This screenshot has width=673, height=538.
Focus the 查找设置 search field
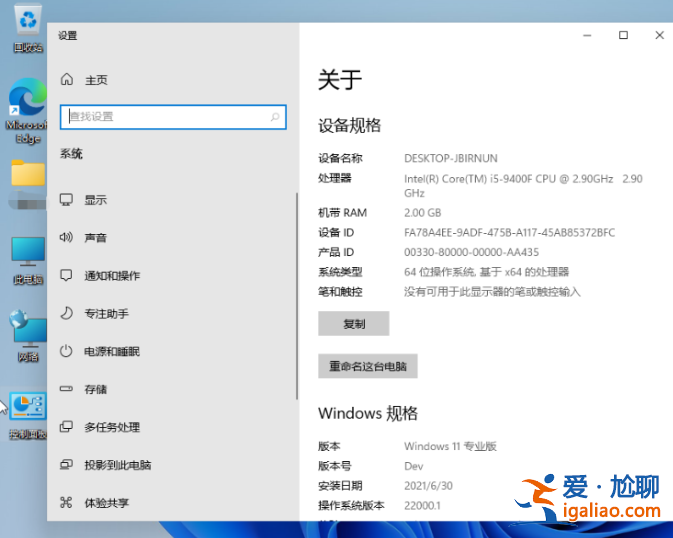pos(173,117)
